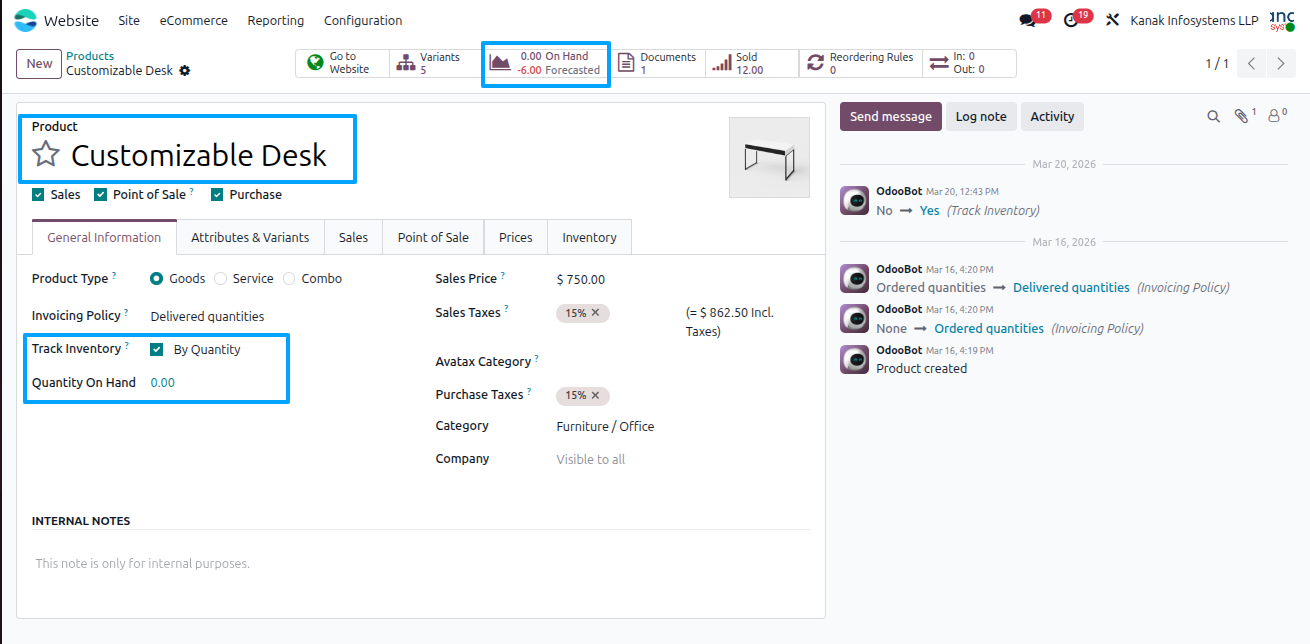Open Products breadcrumb link
The height and width of the screenshot is (644, 1310).
coord(90,56)
